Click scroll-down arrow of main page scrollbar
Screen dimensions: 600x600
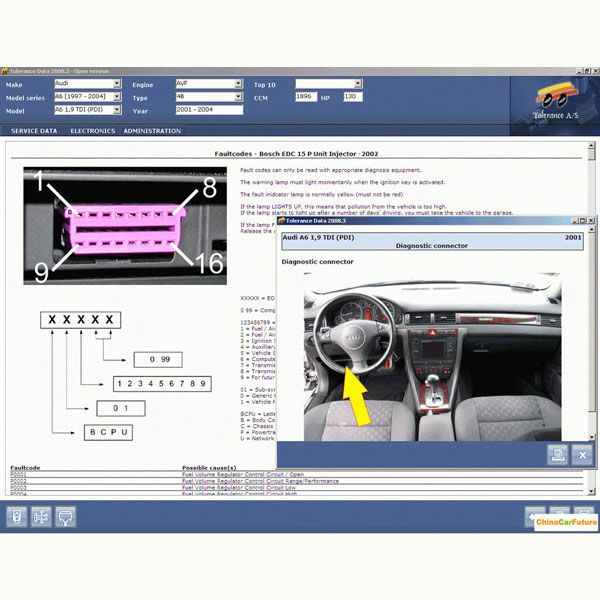(591, 491)
